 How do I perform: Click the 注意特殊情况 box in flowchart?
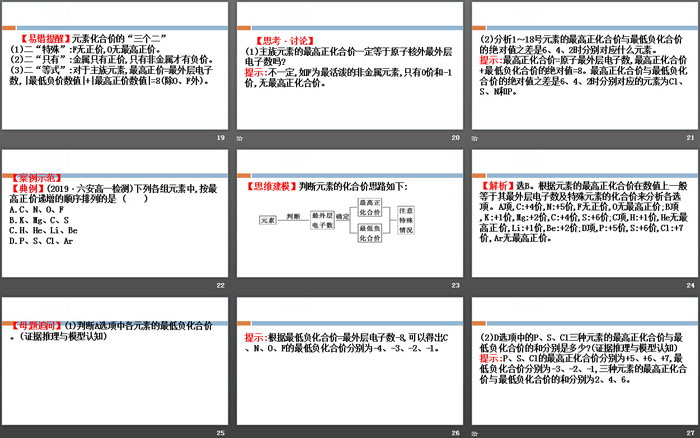click(x=406, y=221)
